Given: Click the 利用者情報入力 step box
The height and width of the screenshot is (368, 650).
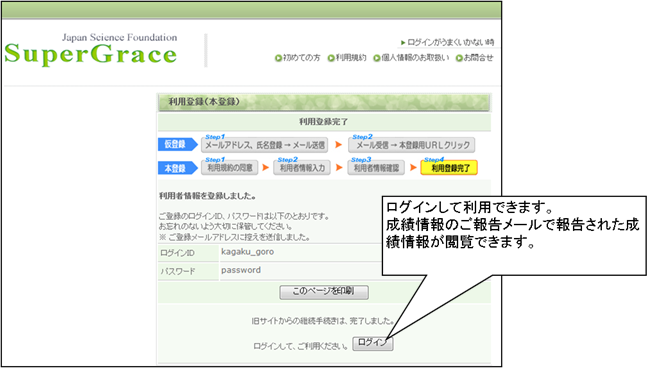Looking at the screenshot, I should tap(302, 168).
